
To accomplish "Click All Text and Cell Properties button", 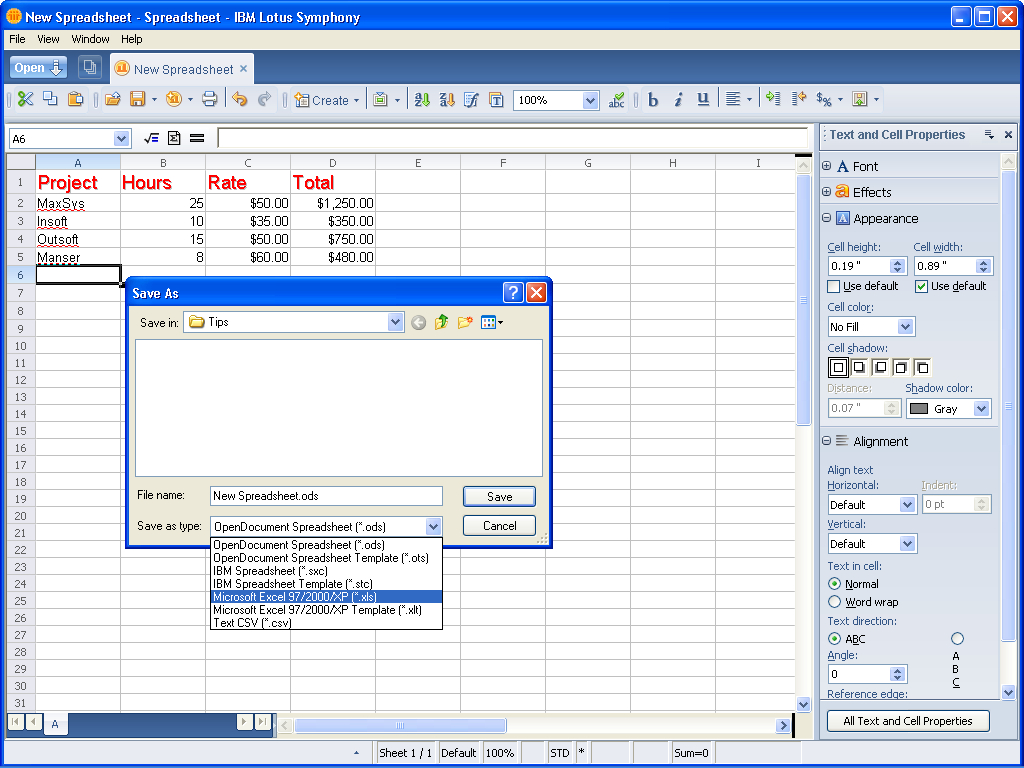I will point(908,720).
